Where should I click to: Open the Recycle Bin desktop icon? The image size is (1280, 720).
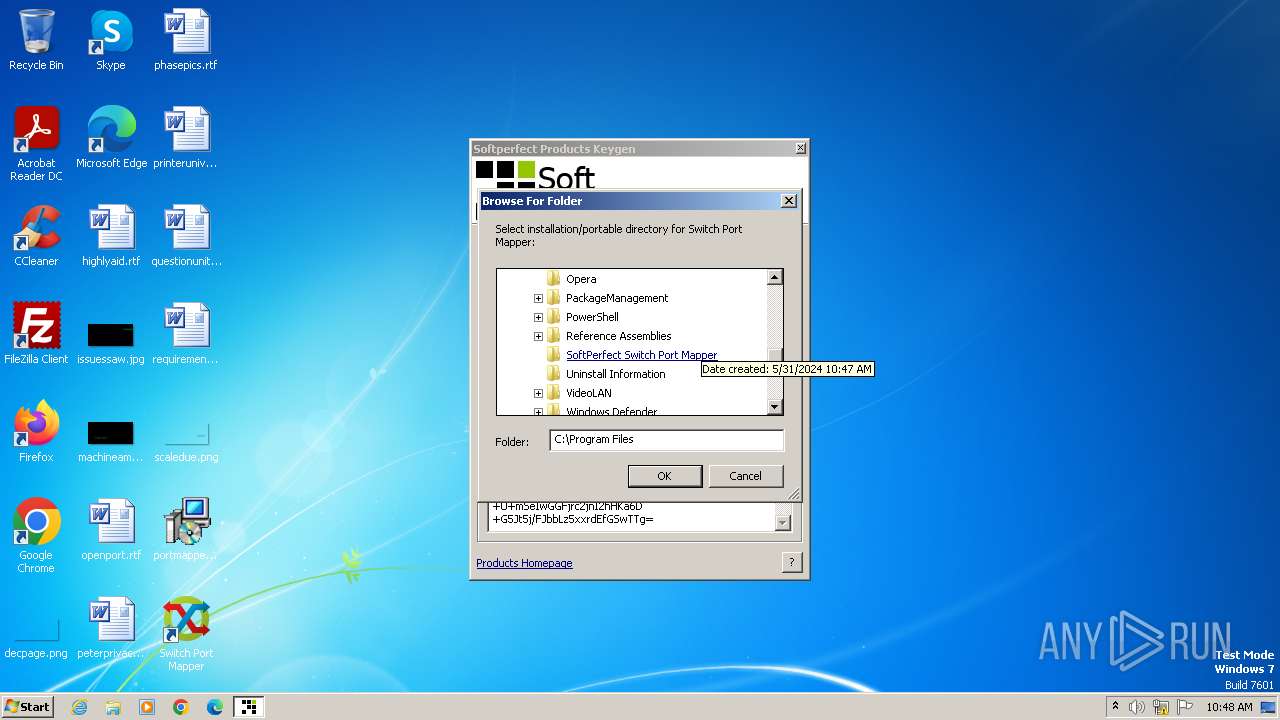coord(36,40)
